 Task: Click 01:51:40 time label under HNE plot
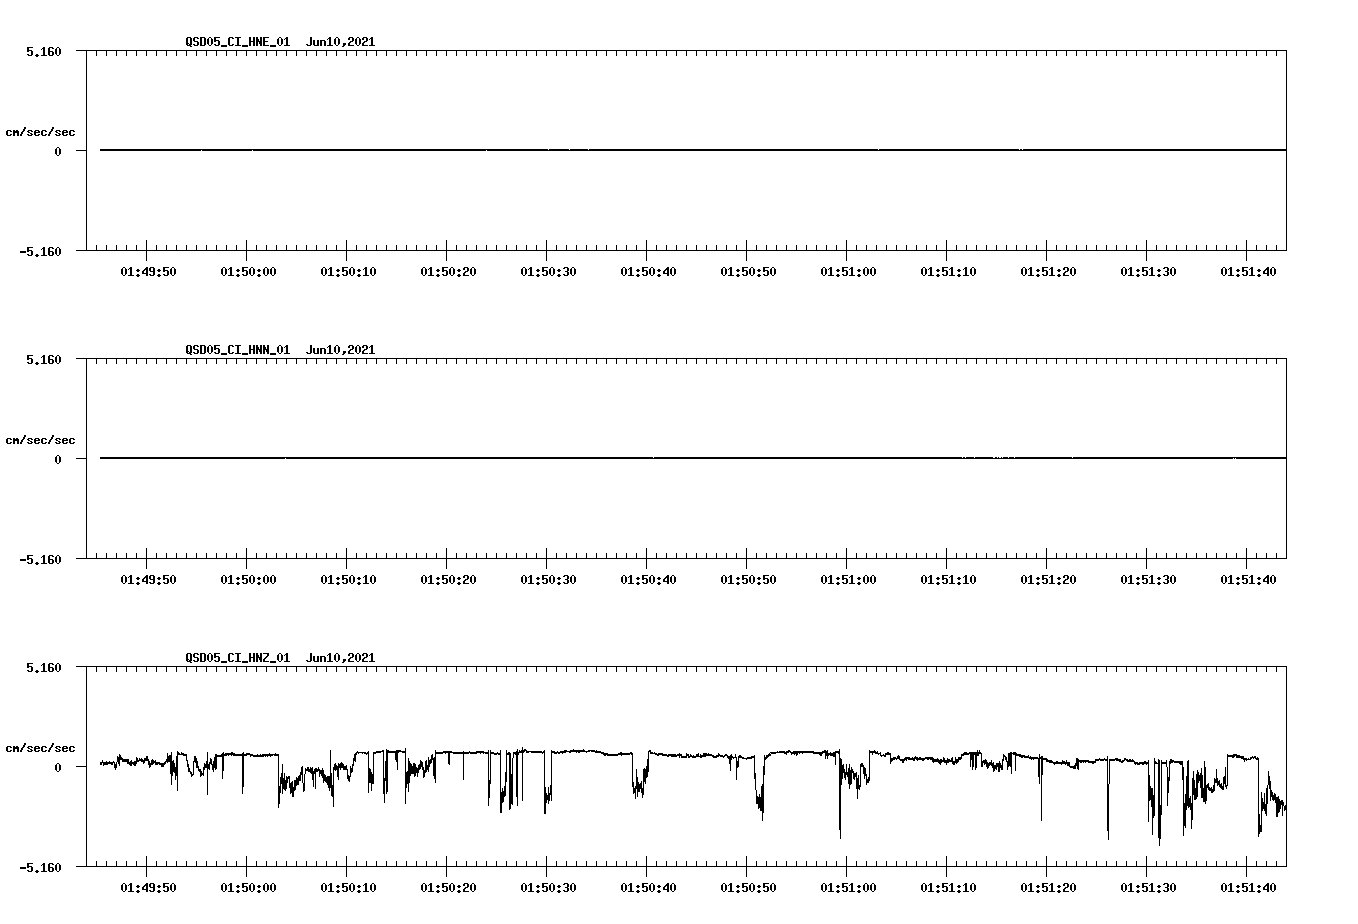pyautogui.click(x=1248, y=271)
